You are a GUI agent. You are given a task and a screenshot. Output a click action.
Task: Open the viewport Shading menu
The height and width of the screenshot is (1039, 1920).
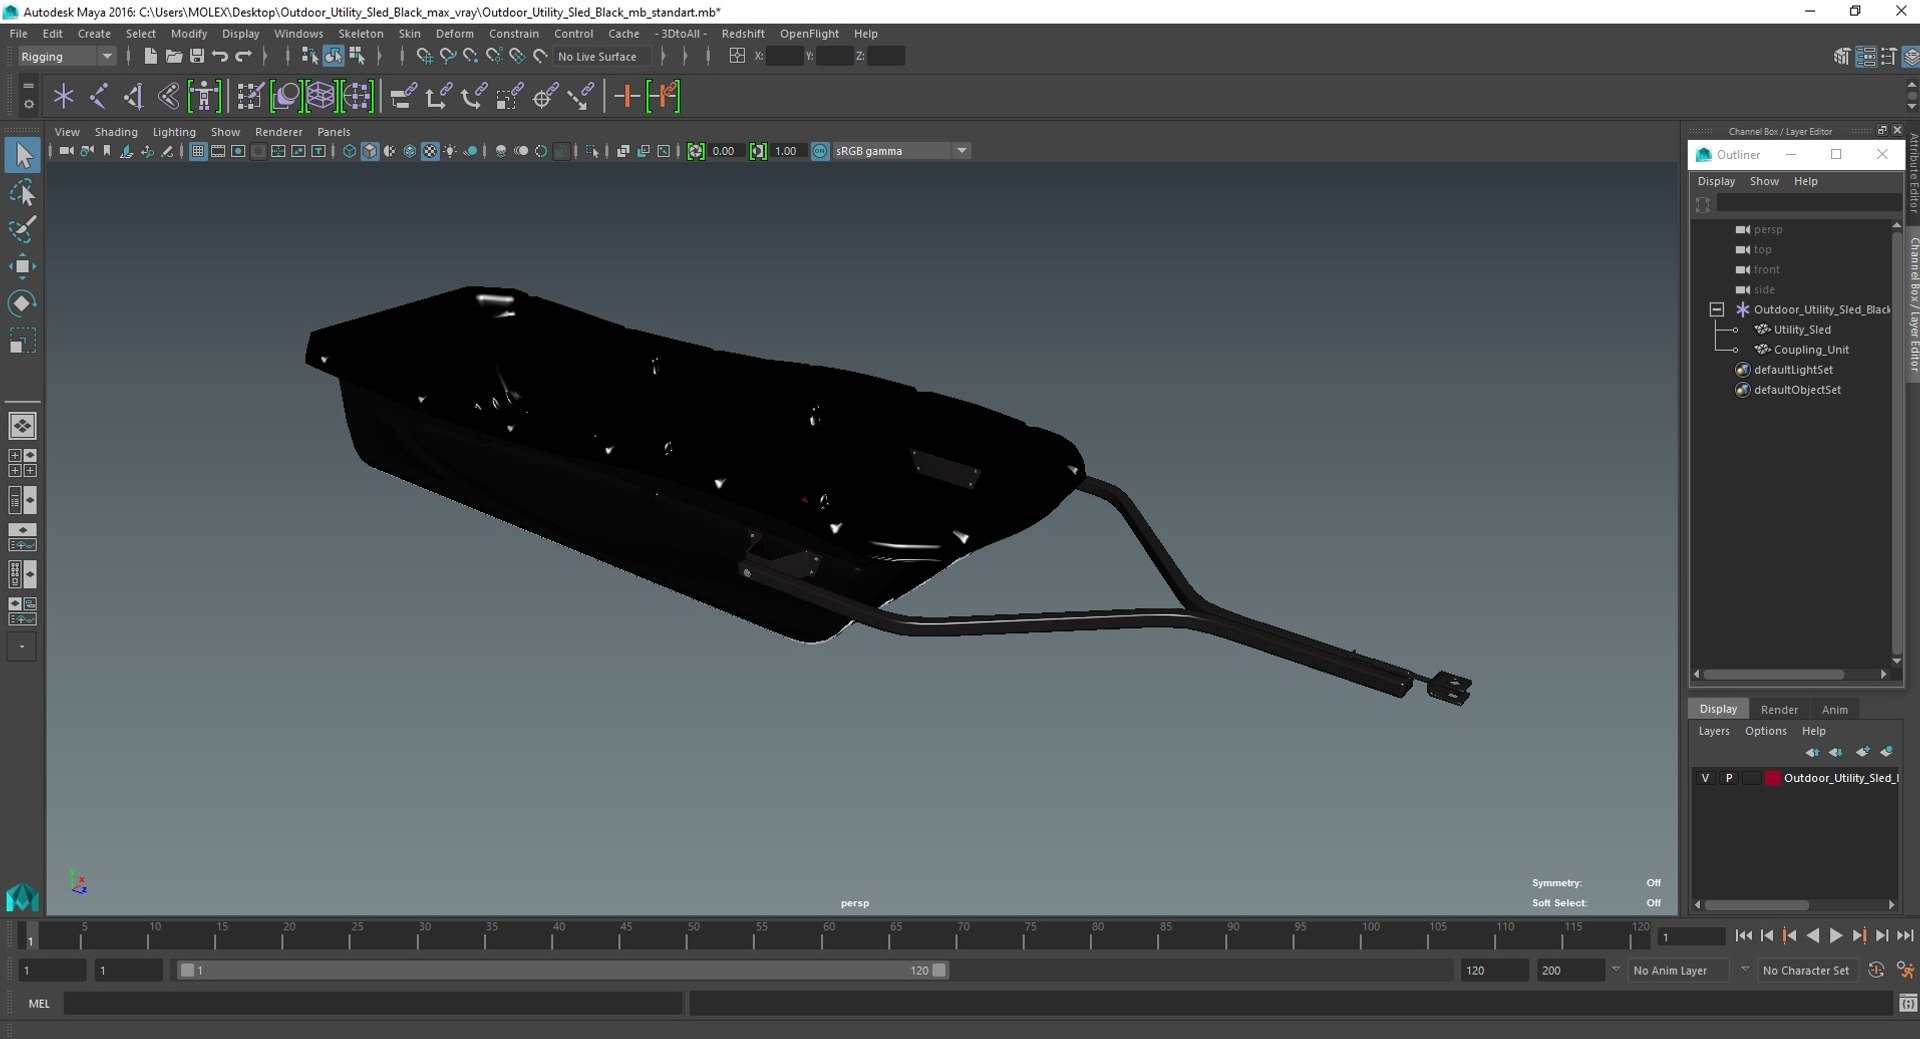[116, 132]
